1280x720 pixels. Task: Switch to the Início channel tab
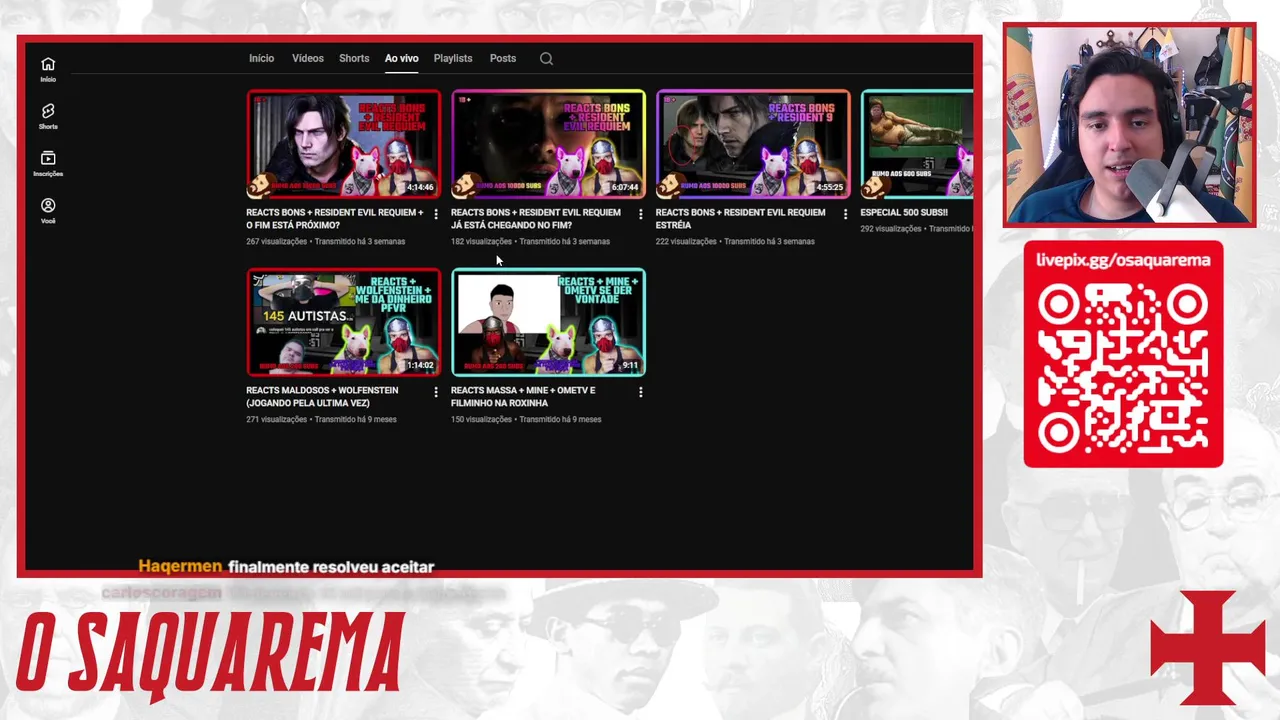pos(261,58)
